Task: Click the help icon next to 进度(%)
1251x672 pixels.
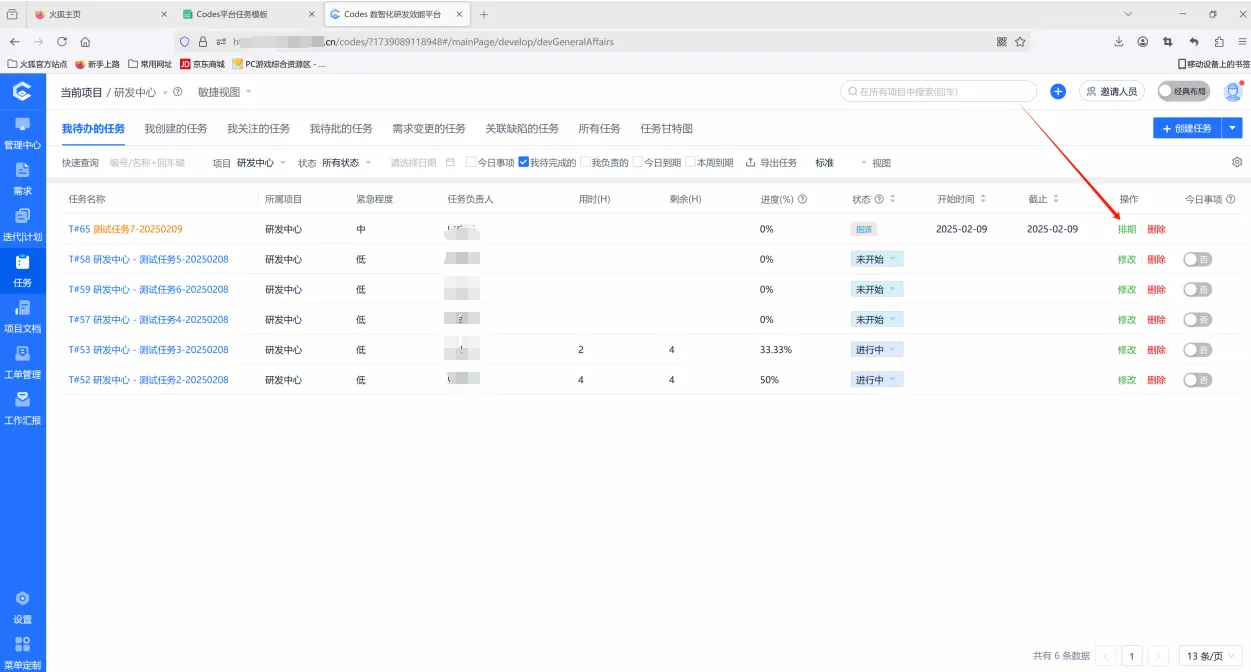Action: 802,199
